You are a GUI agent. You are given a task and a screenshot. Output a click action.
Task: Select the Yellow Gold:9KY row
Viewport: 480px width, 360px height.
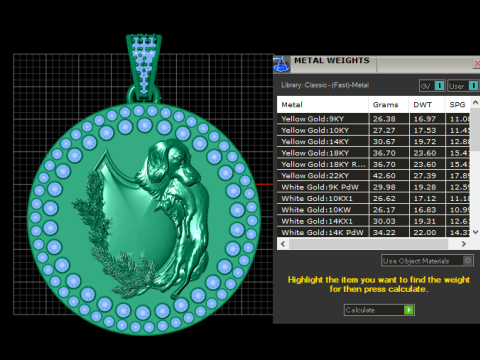tap(373, 119)
